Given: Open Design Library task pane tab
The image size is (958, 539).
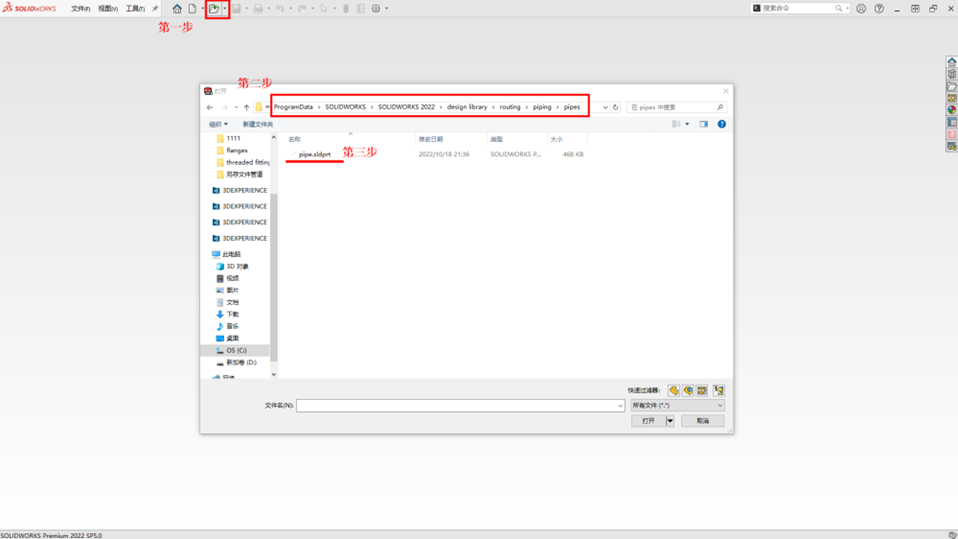Looking at the screenshot, I should (x=952, y=74).
